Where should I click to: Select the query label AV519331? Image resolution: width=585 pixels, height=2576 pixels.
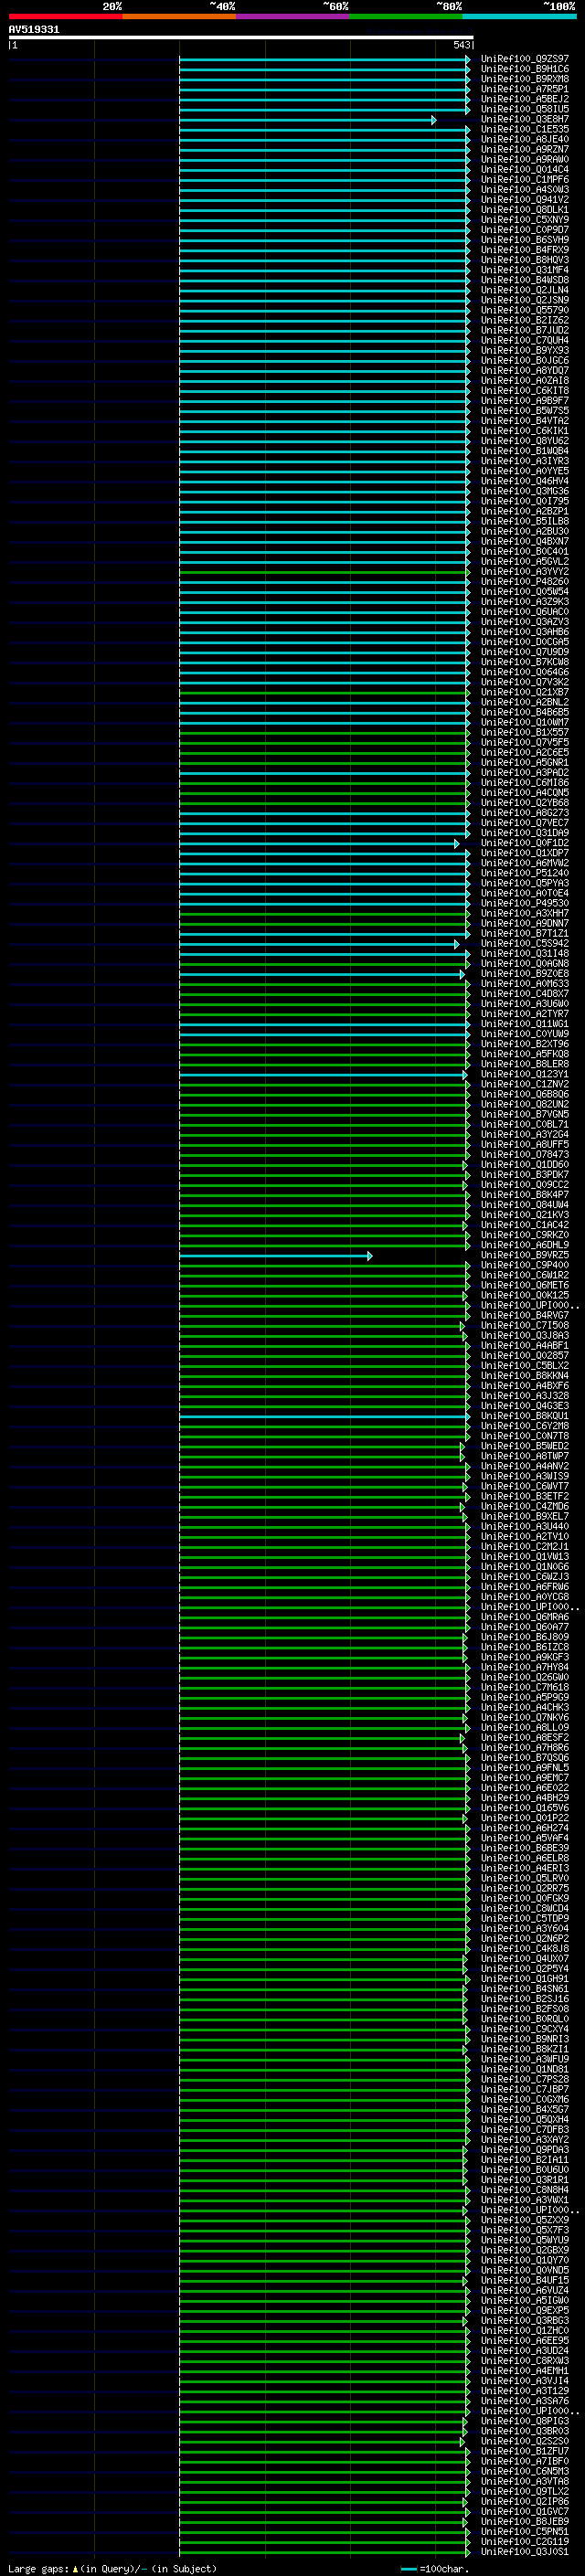click(34, 30)
